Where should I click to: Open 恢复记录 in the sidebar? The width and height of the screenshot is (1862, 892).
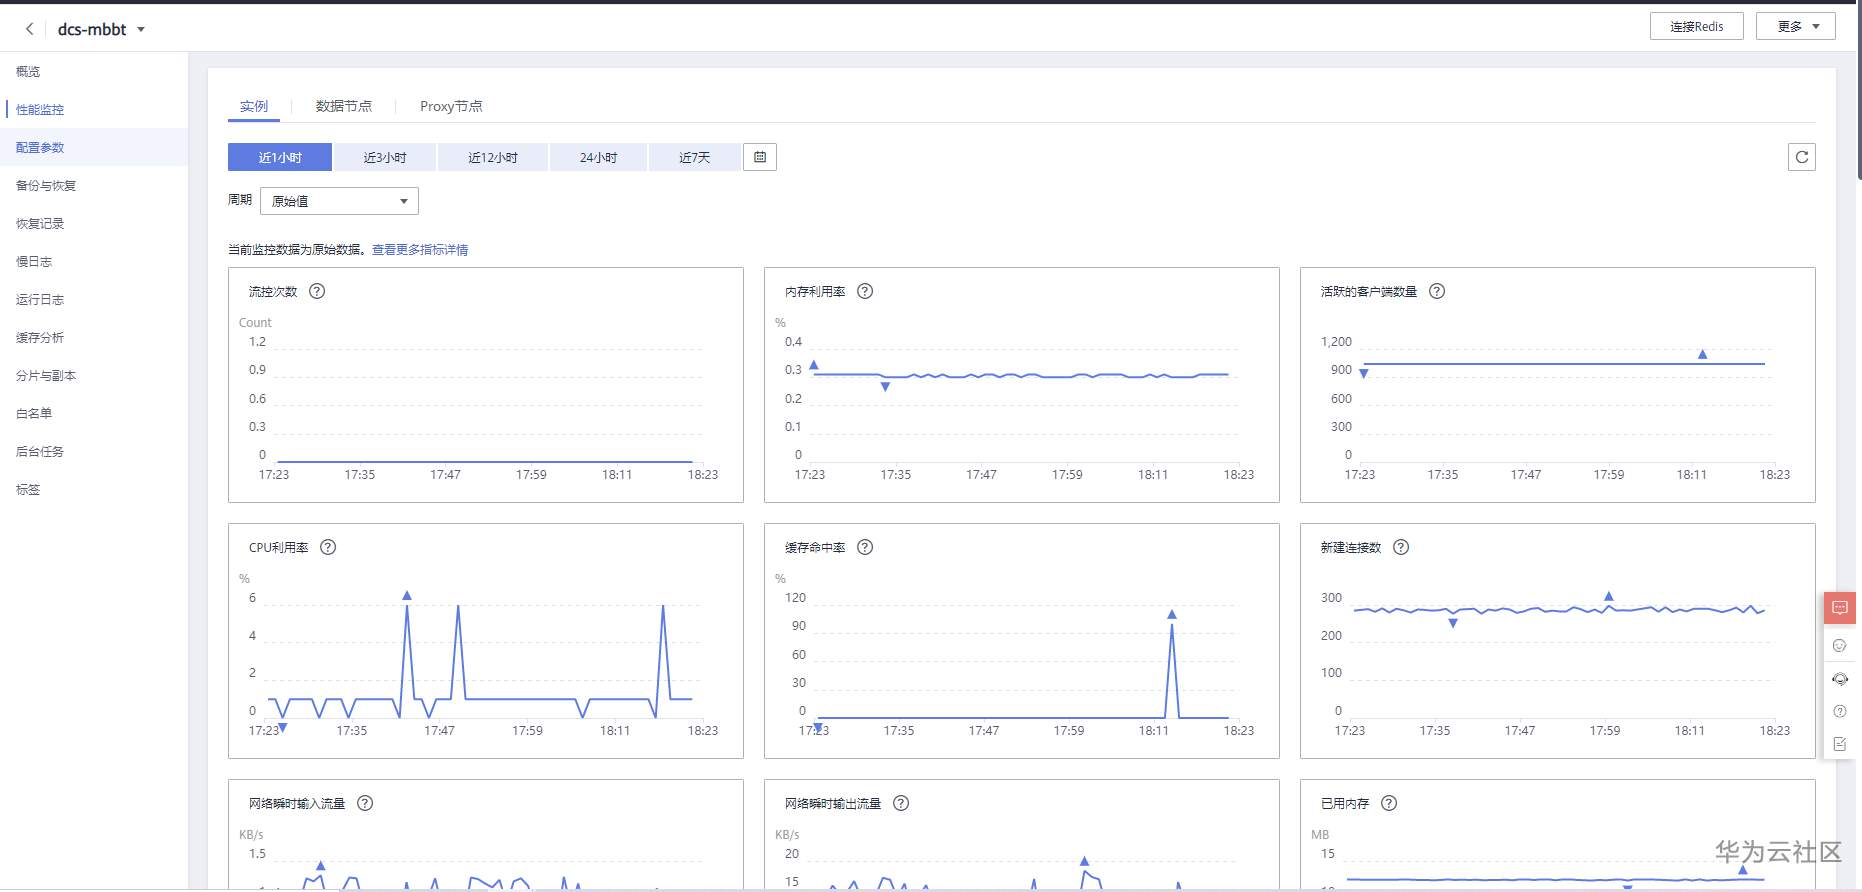click(x=94, y=224)
